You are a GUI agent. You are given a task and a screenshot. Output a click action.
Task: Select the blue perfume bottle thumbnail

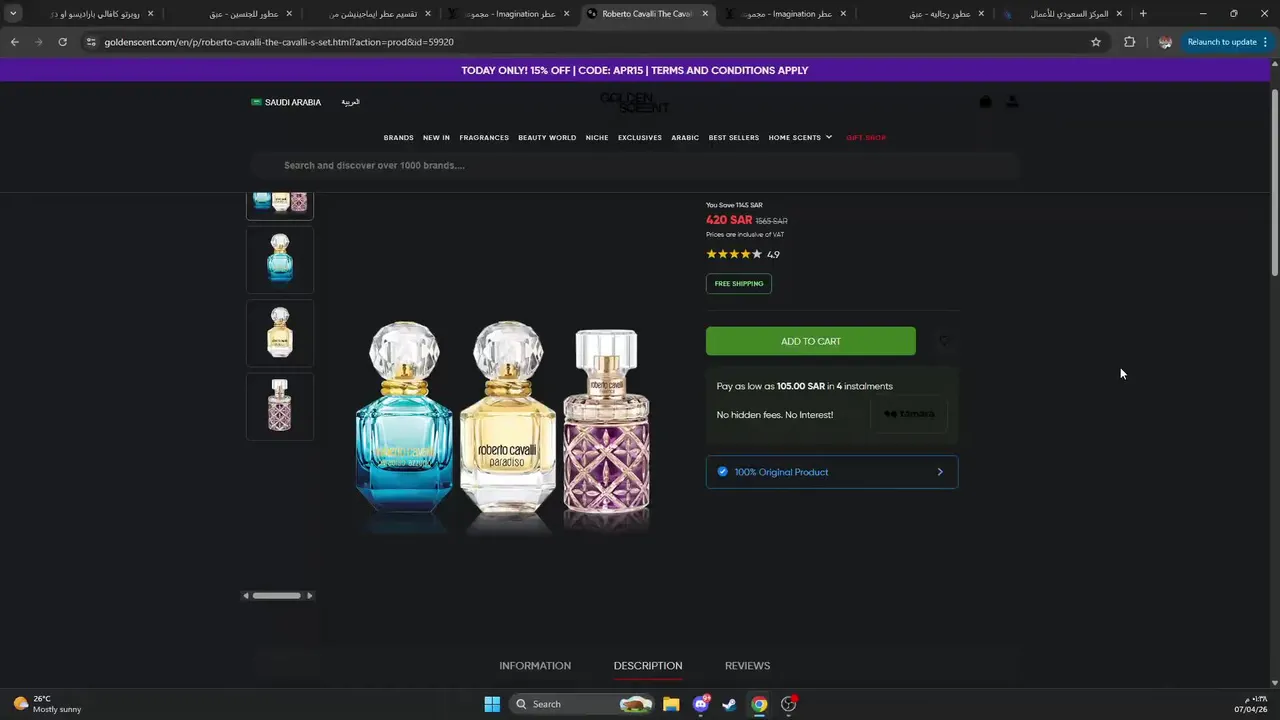click(280, 259)
